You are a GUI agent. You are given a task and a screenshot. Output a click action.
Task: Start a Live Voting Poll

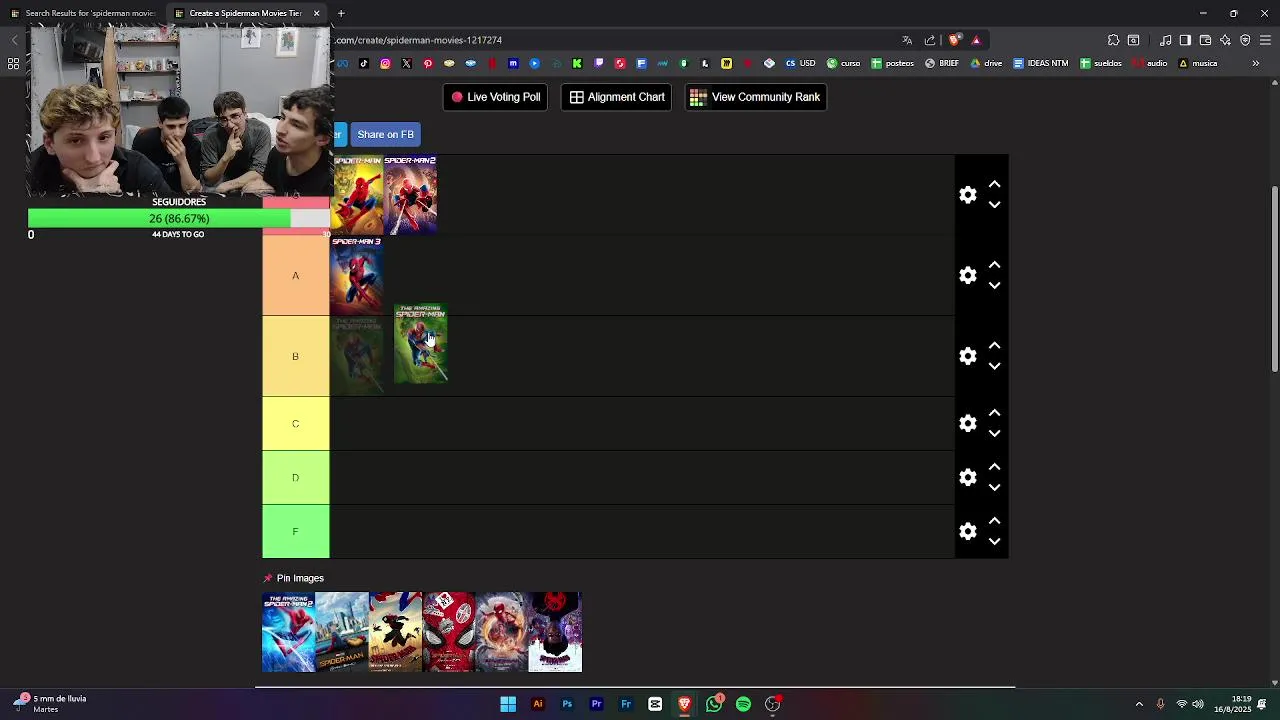click(495, 97)
